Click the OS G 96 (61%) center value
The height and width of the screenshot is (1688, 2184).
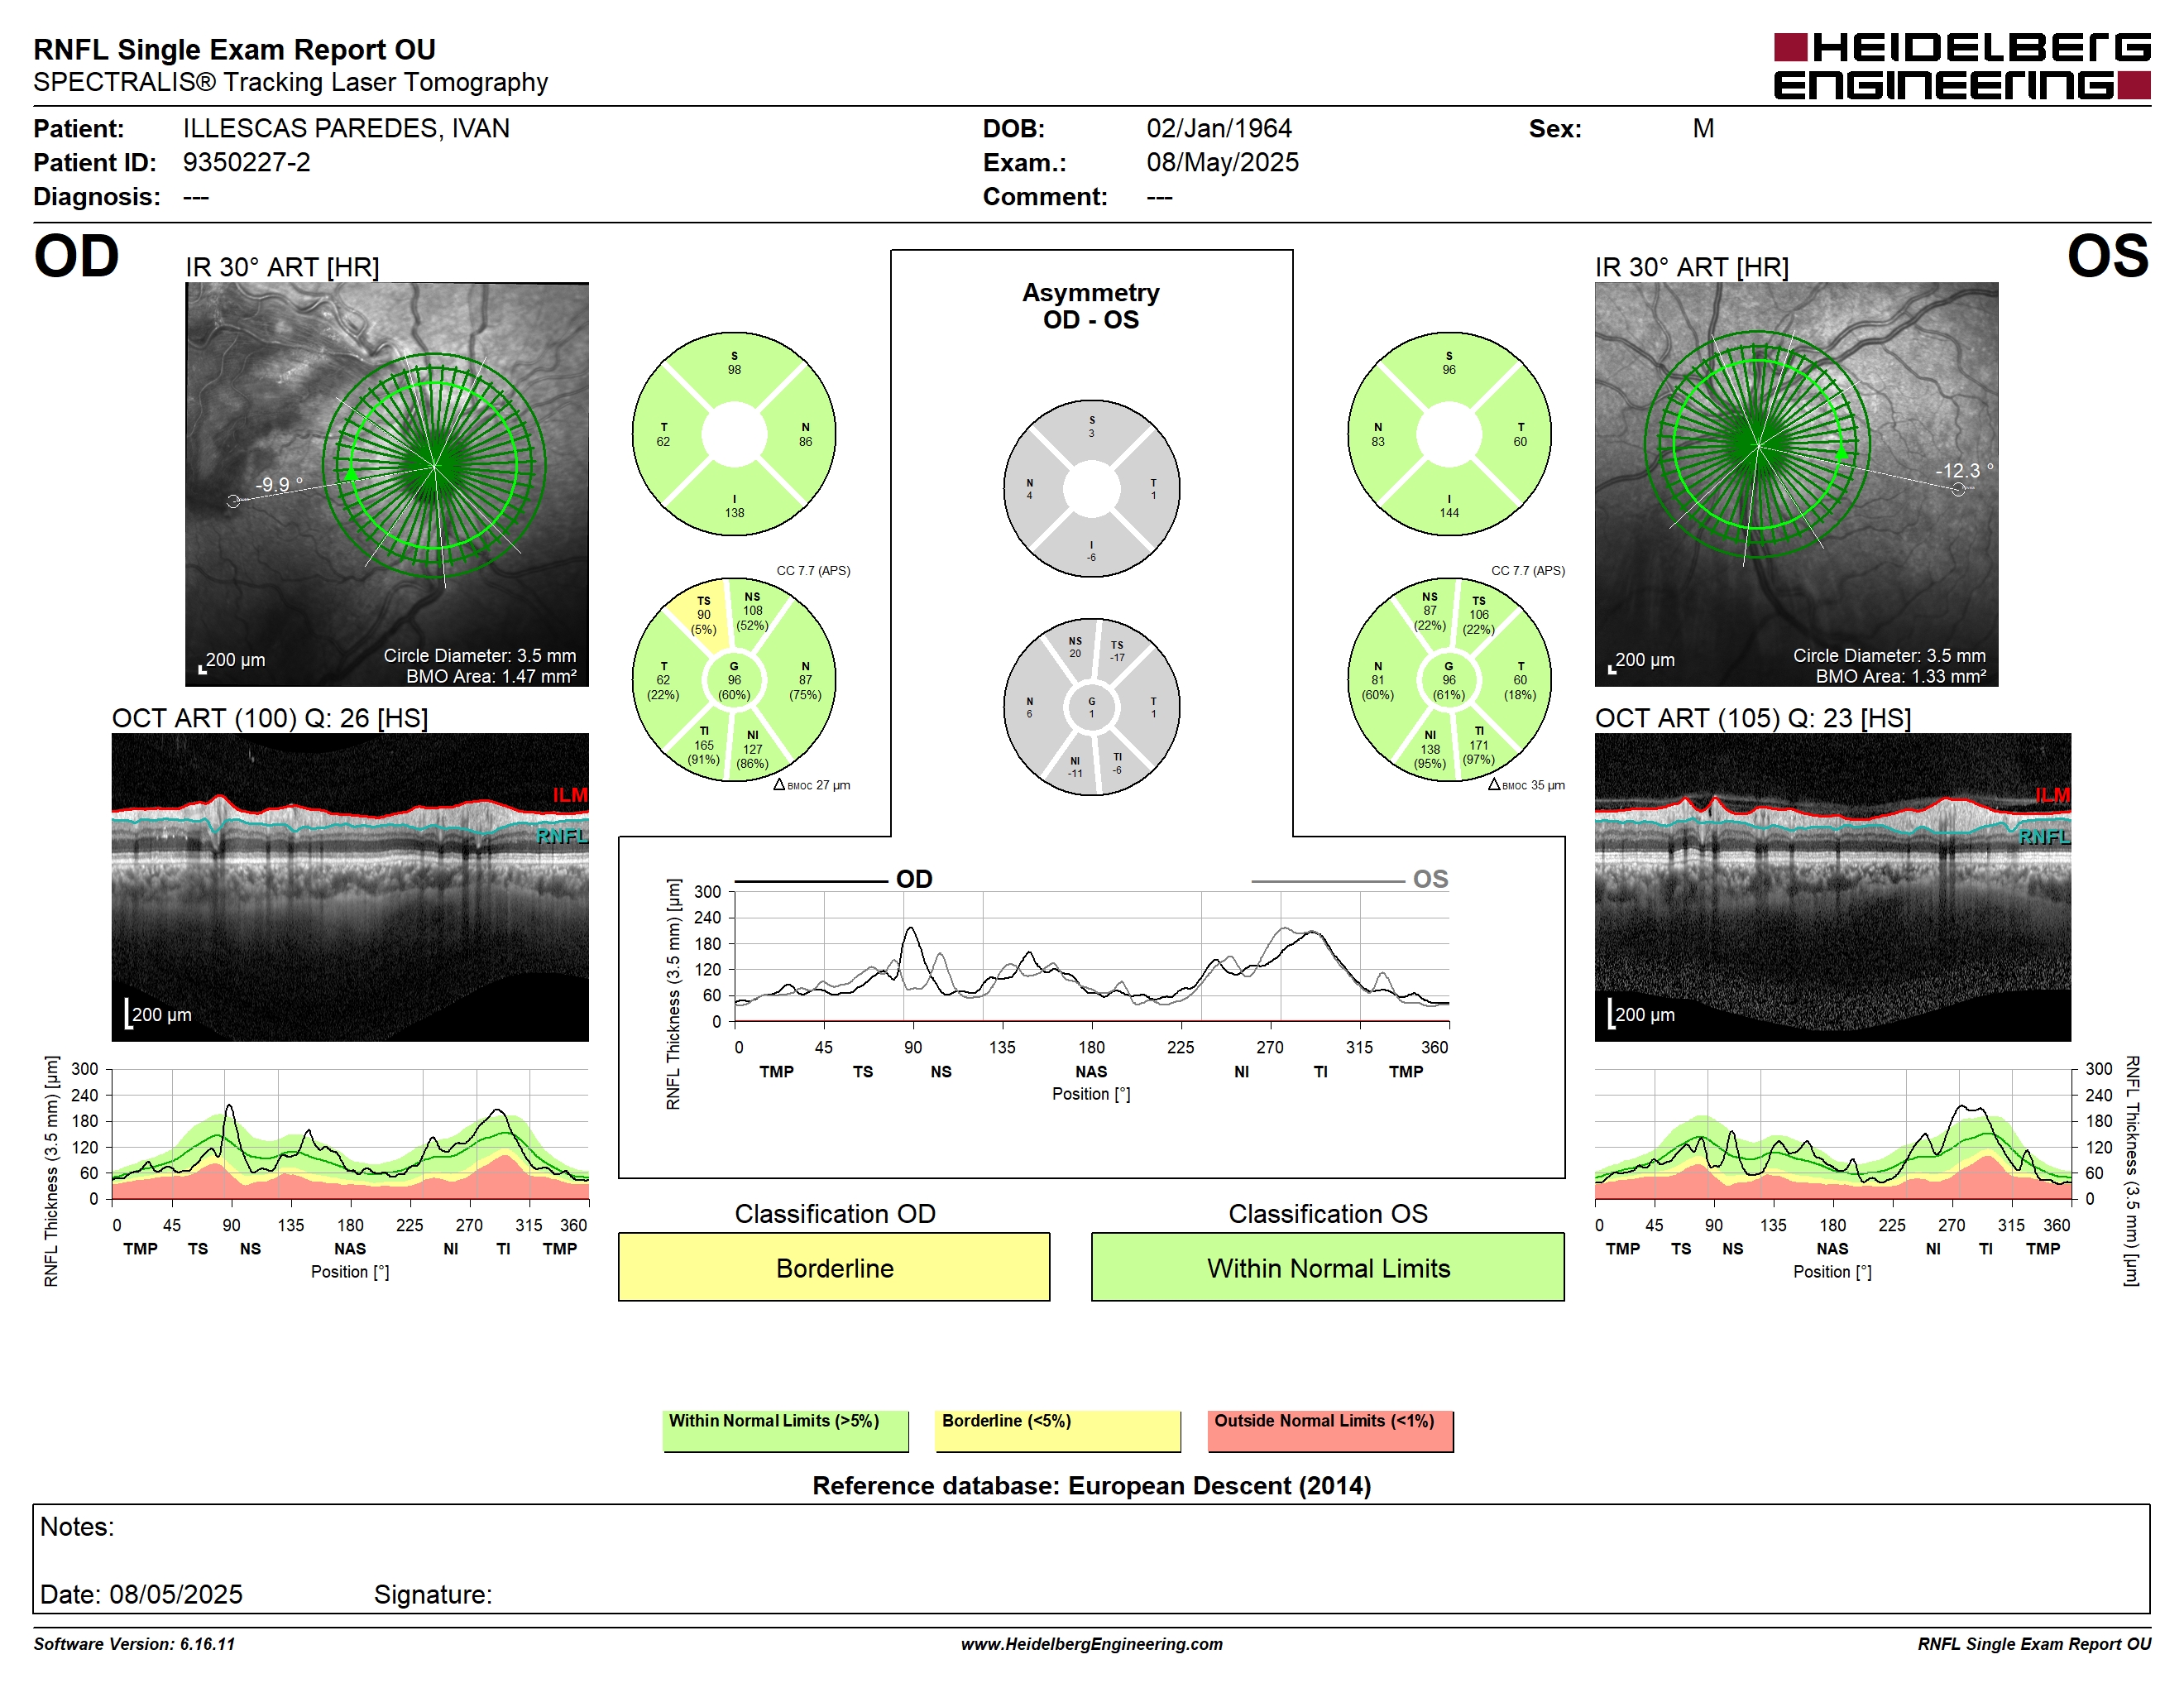(1449, 680)
